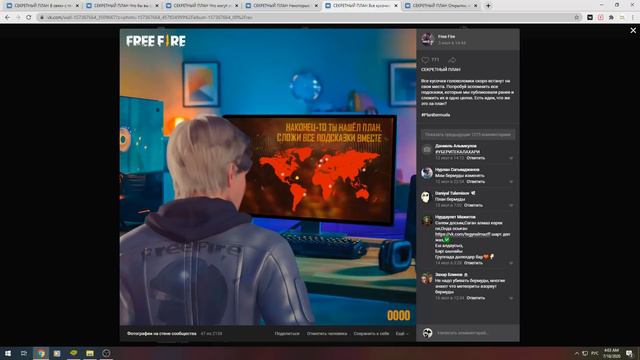This screenshot has height=360, width=640.
Task: Close the second browser tab
Action: pyautogui.click(x=157, y=6)
